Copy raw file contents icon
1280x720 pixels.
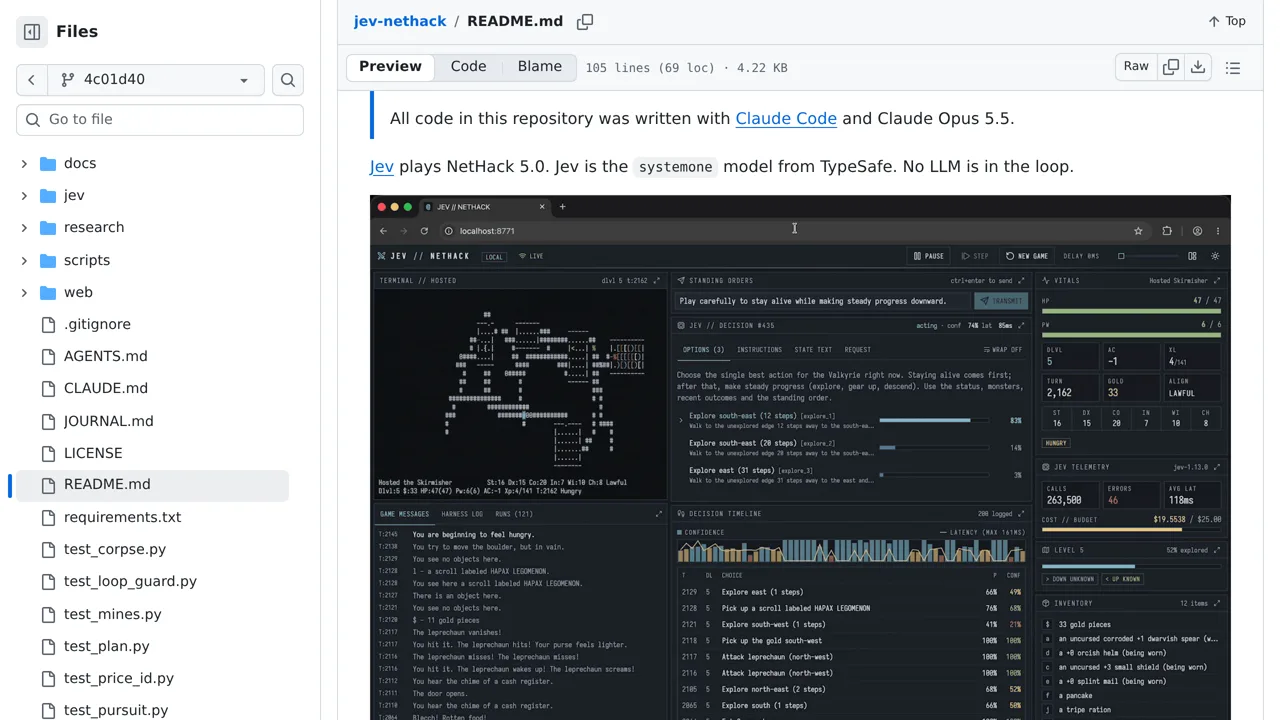(x=1170, y=67)
